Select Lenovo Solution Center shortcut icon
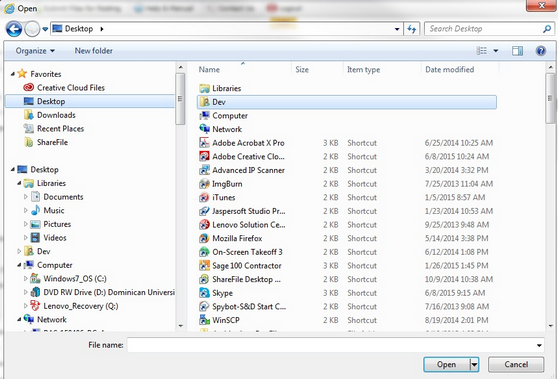The width and height of the screenshot is (558, 379). click(x=204, y=225)
